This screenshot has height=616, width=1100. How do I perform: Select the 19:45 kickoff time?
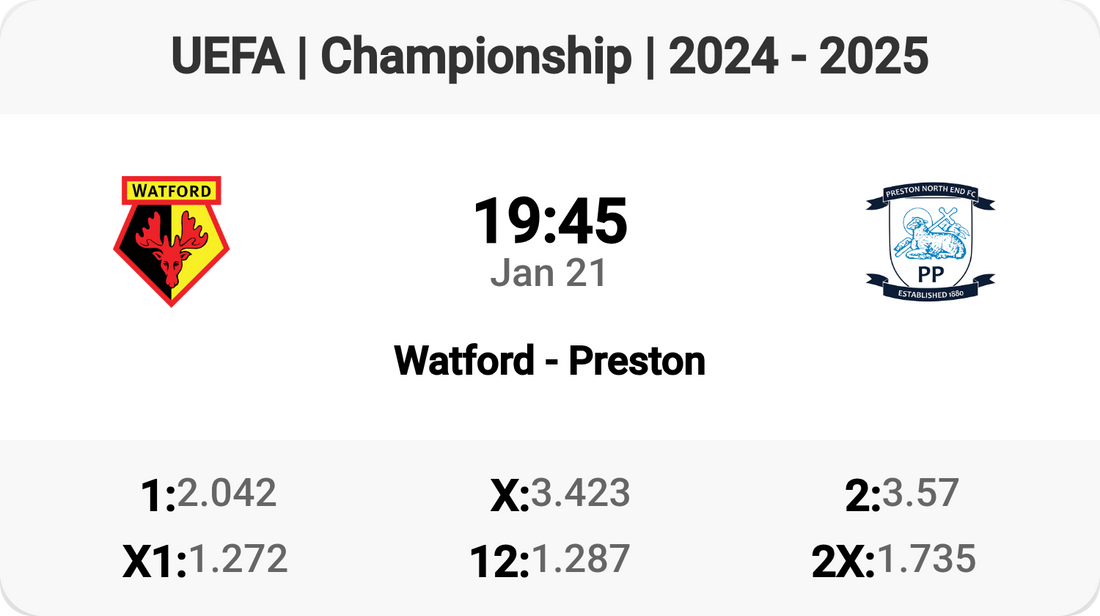click(550, 221)
